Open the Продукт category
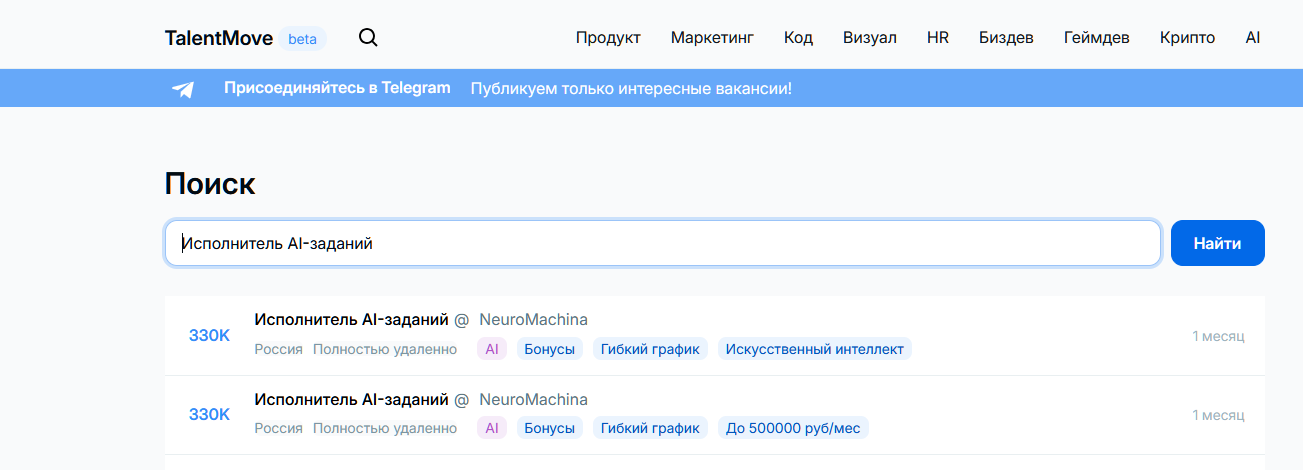The image size is (1303, 470). 608,38
